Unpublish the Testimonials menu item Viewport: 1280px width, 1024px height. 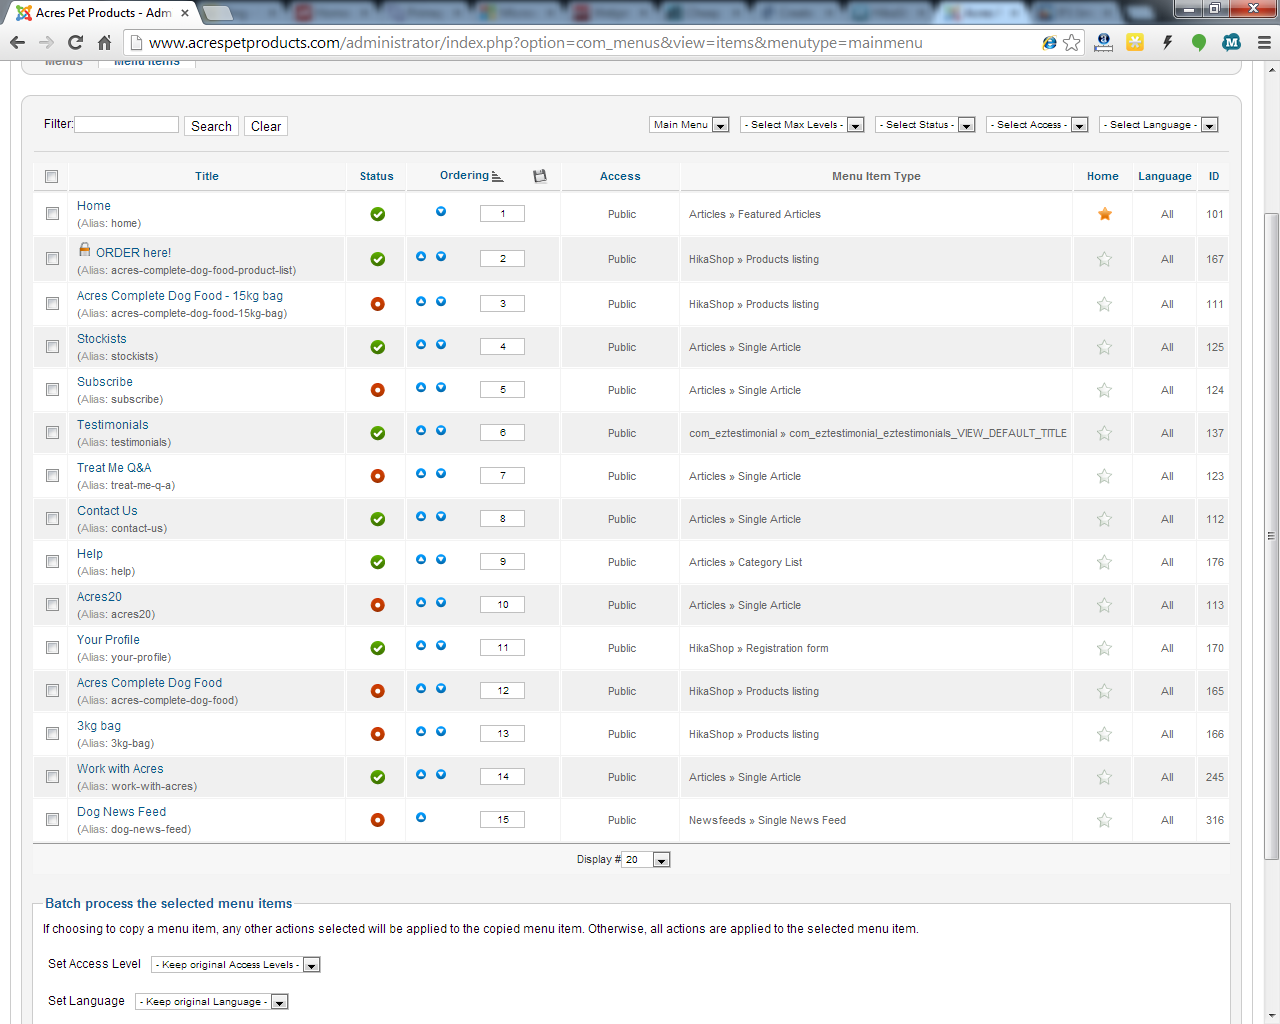(378, 433)
